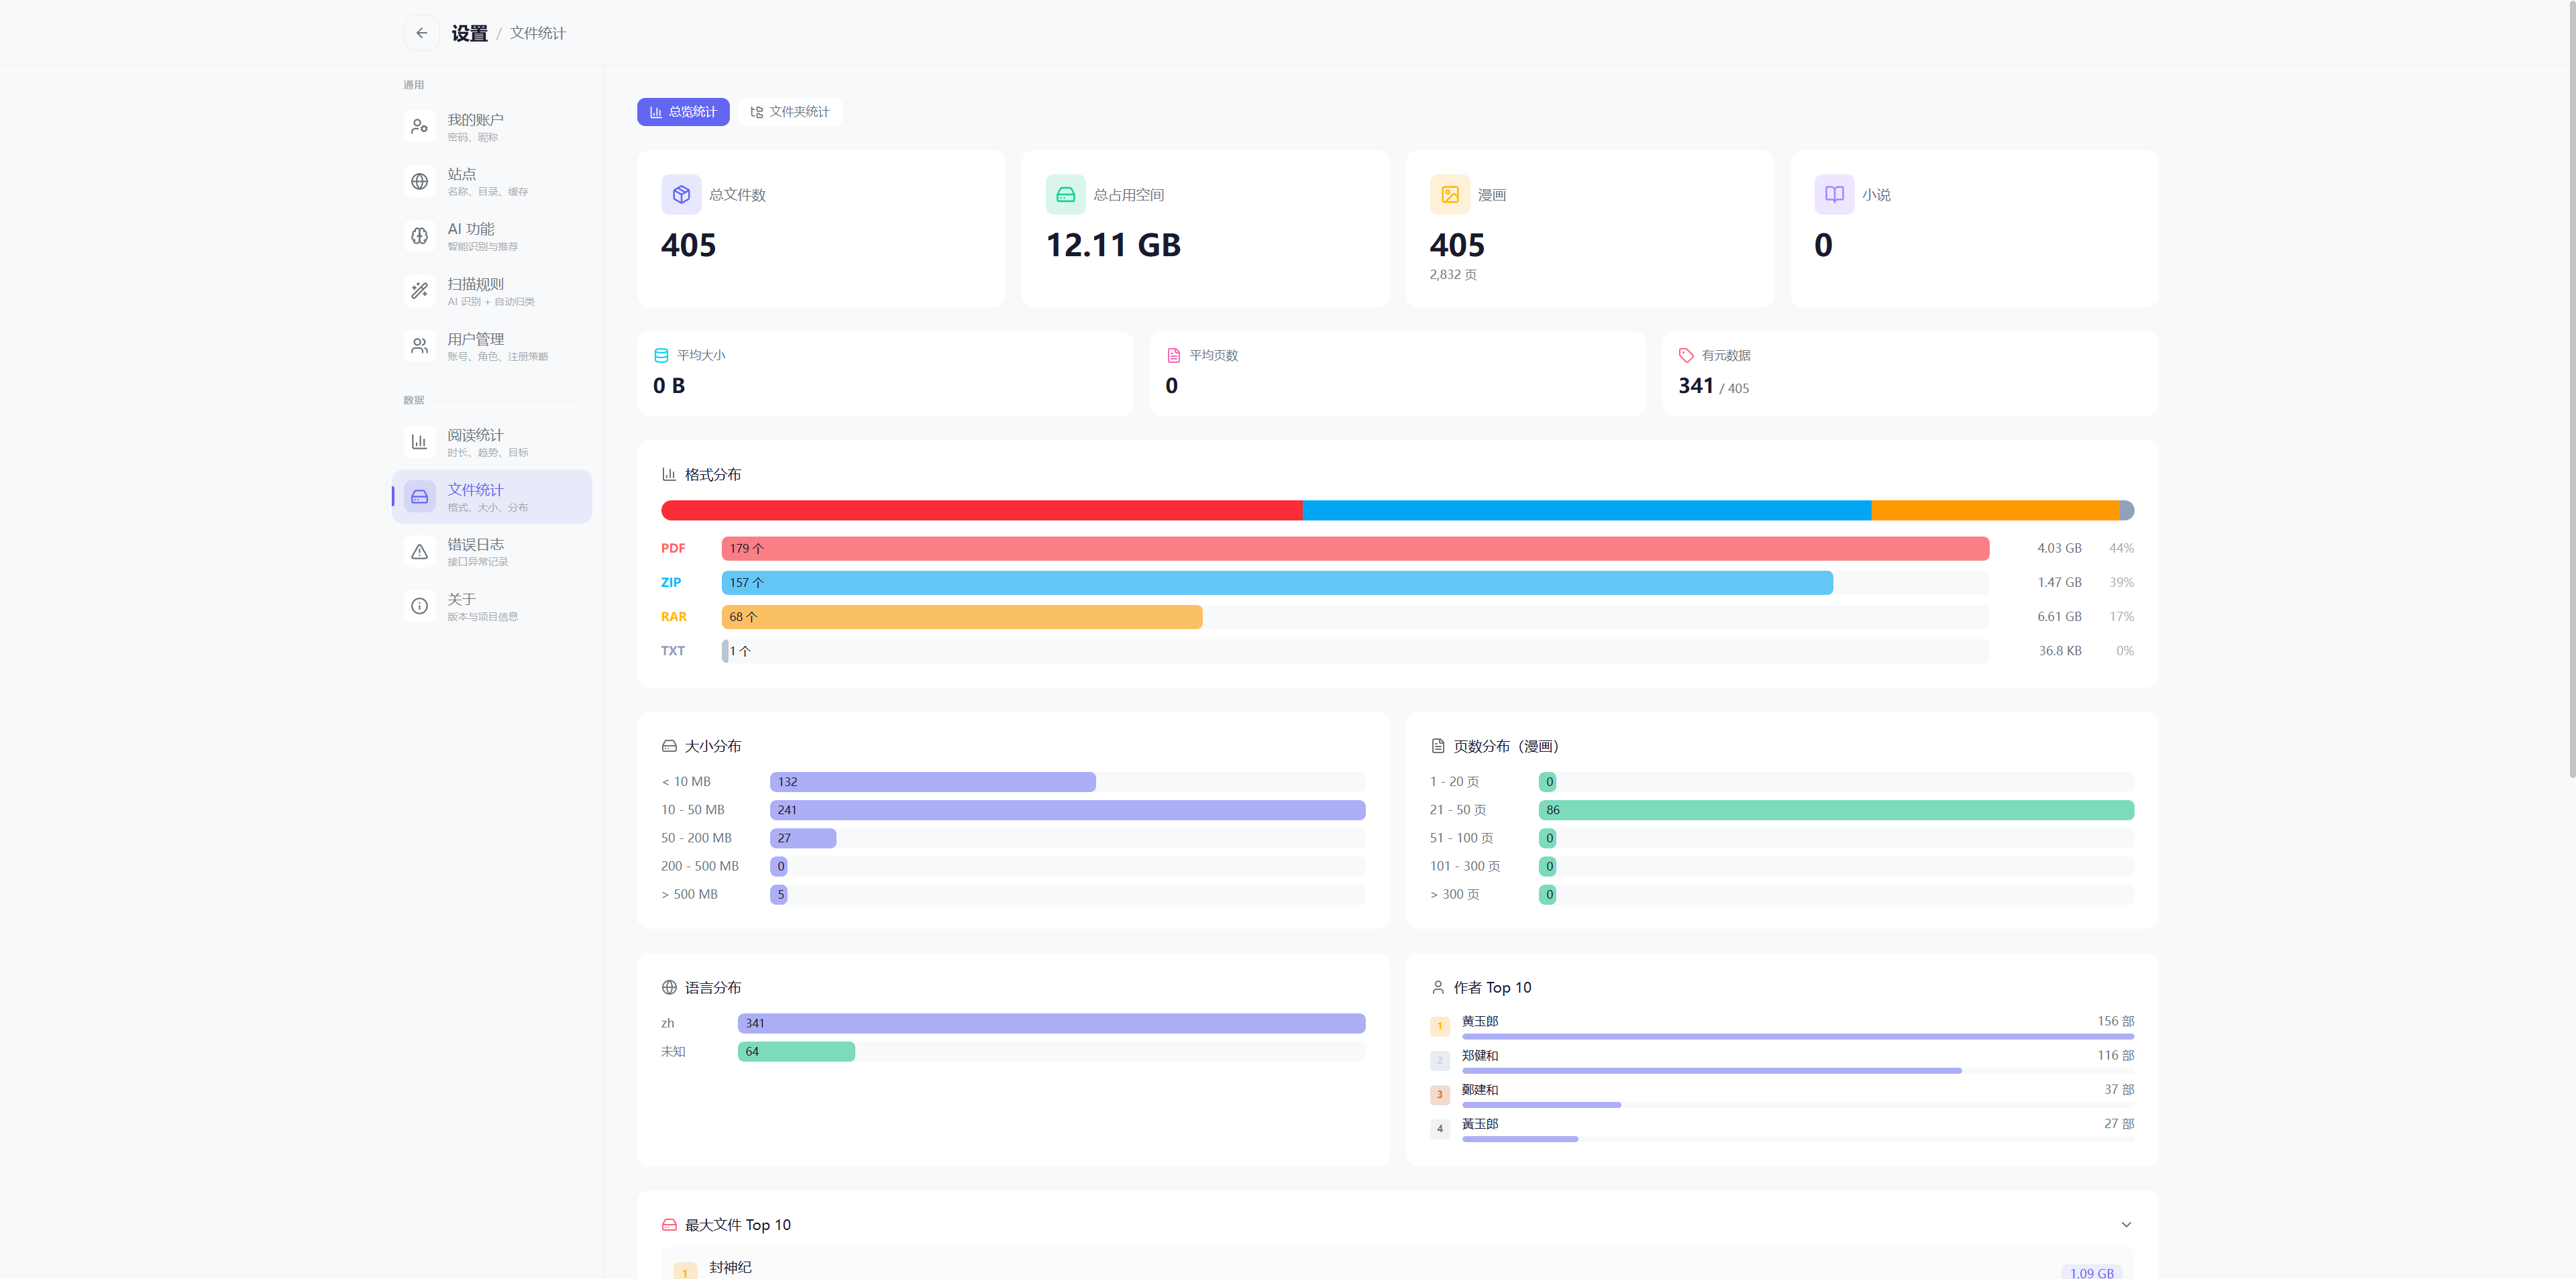Screen dimensions: 2576x1279
Task: Click the 页数分布 document icon
Action: pyautogui.click(x=1438, y=747)
